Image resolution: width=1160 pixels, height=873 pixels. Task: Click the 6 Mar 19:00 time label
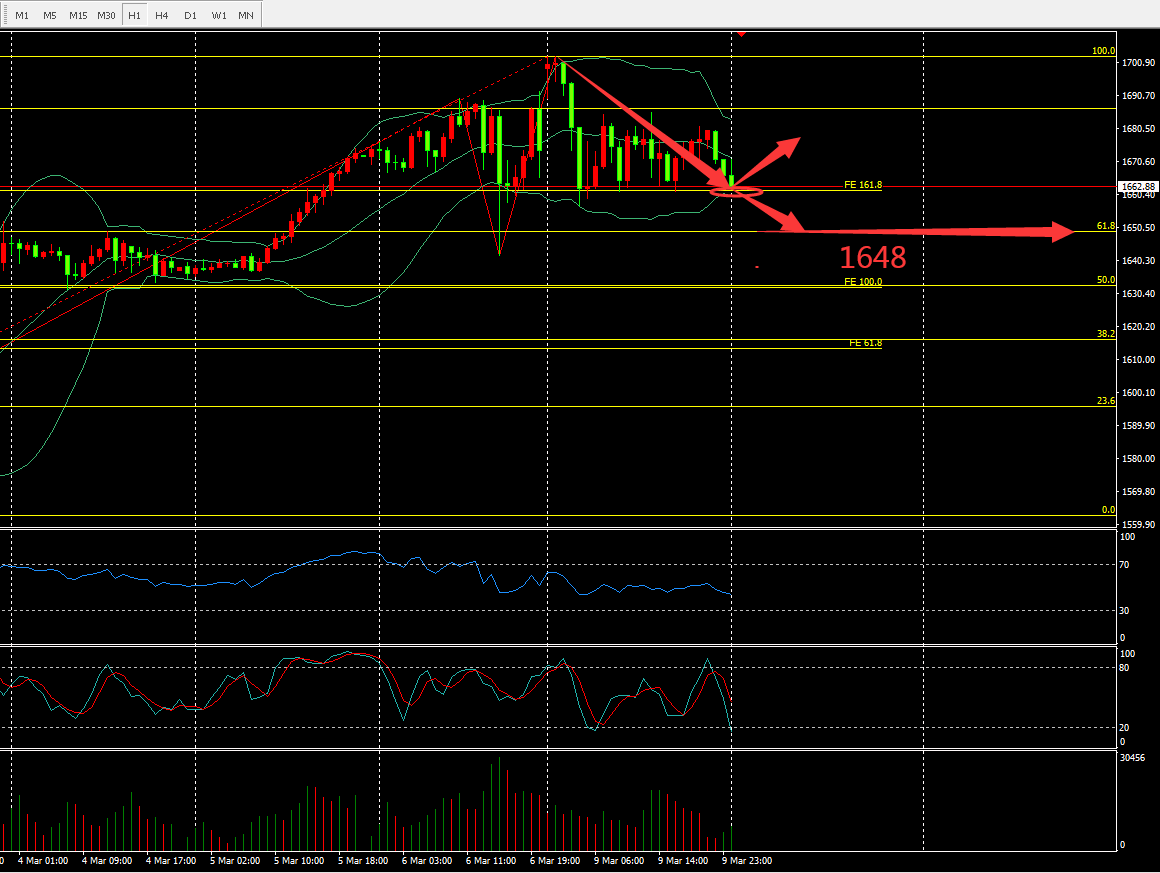tap(555, 860)
